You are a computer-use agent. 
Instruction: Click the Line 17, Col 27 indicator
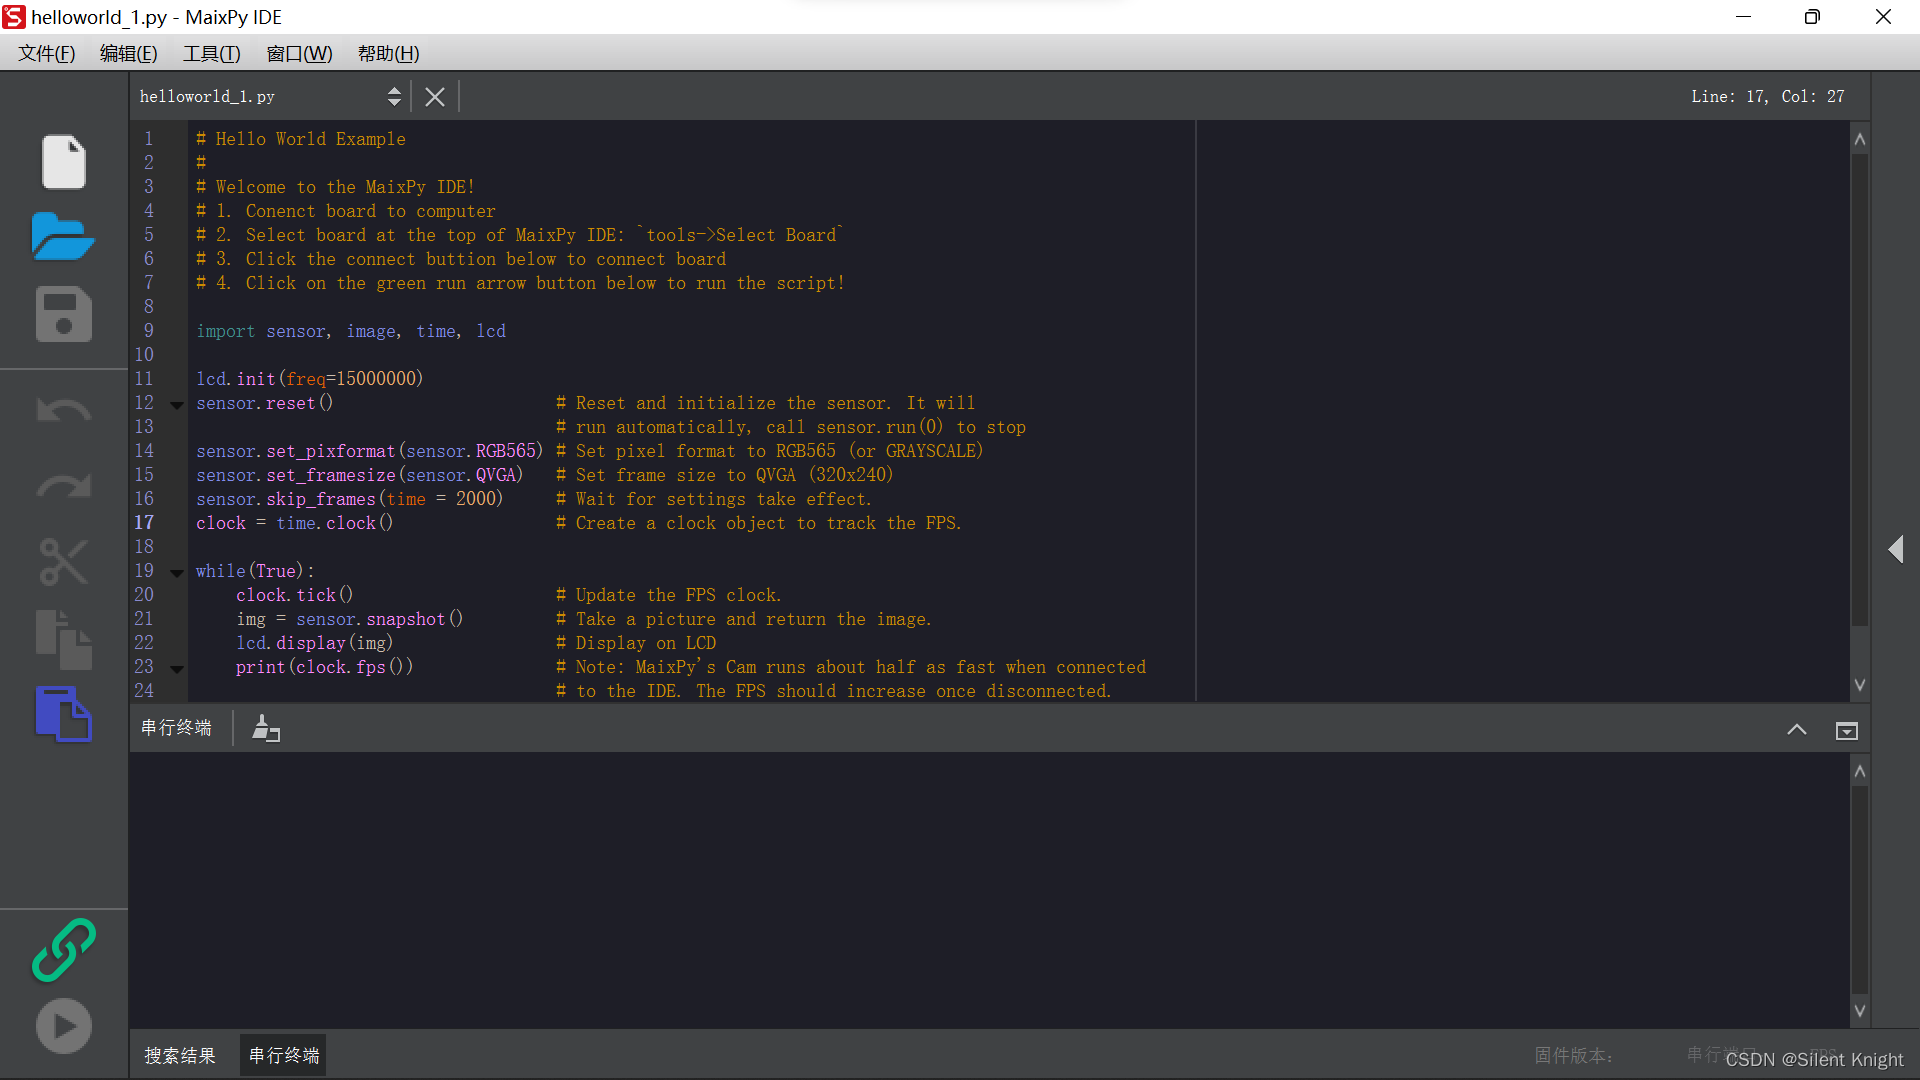click(x=1768, y=97)
